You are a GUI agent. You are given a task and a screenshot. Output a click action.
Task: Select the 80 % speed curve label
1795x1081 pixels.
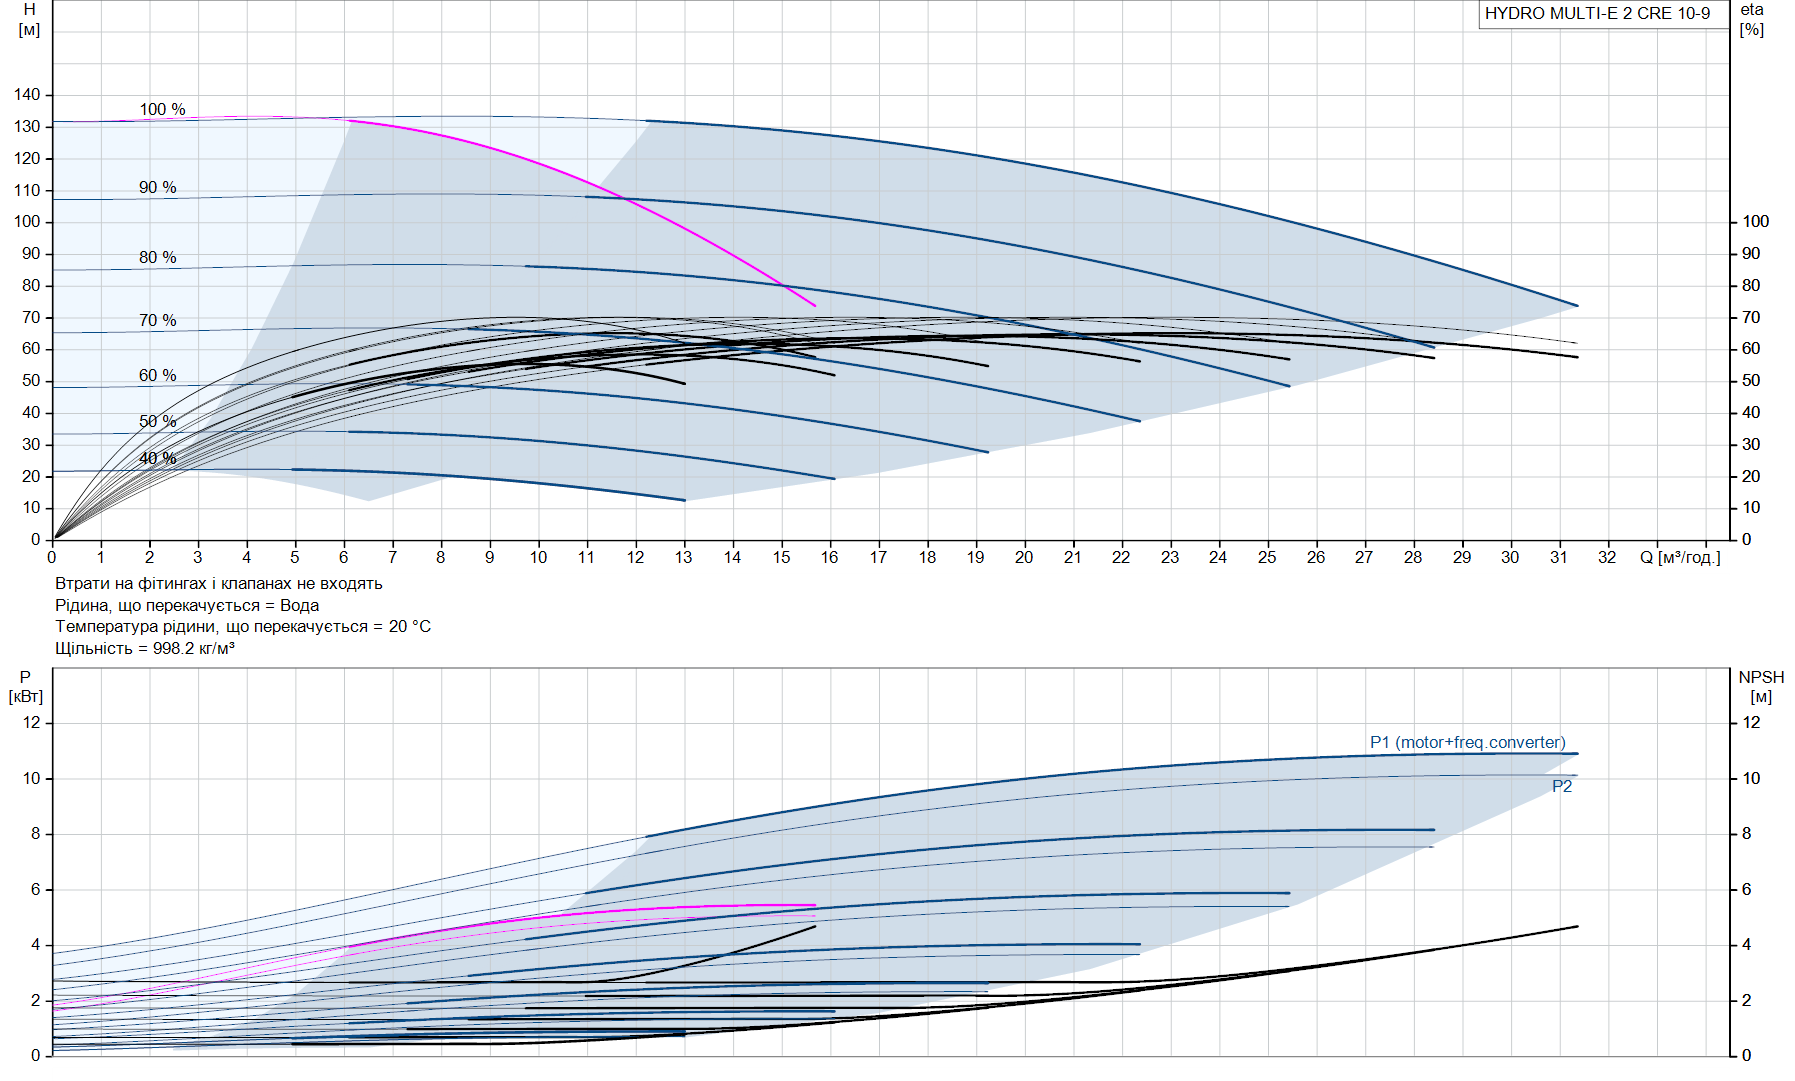157,257
